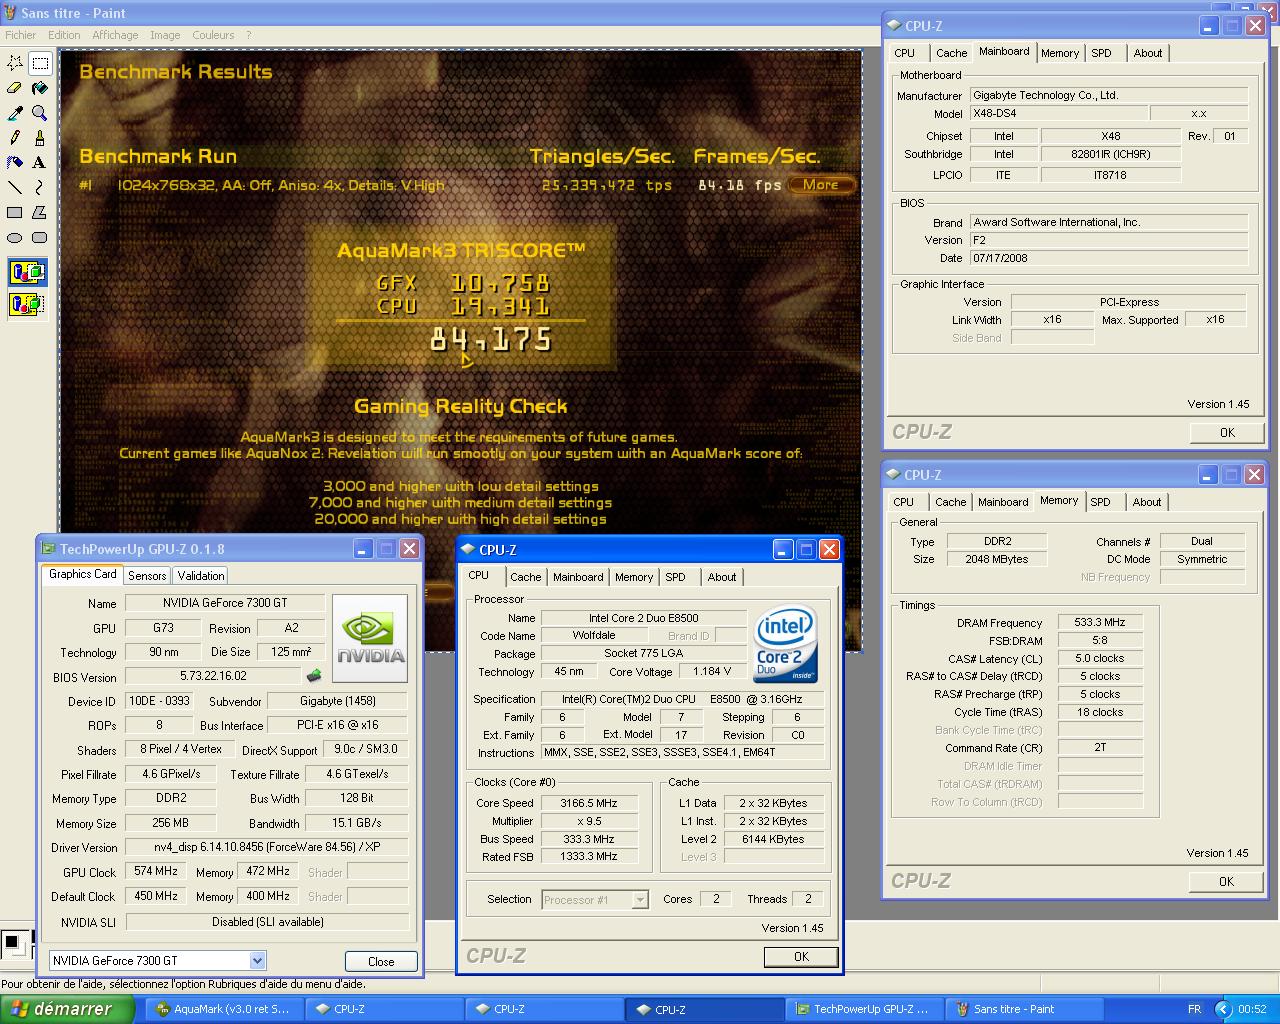Select the Rounded Rectangle tool
The image size is (1280, 1024).
40,237
